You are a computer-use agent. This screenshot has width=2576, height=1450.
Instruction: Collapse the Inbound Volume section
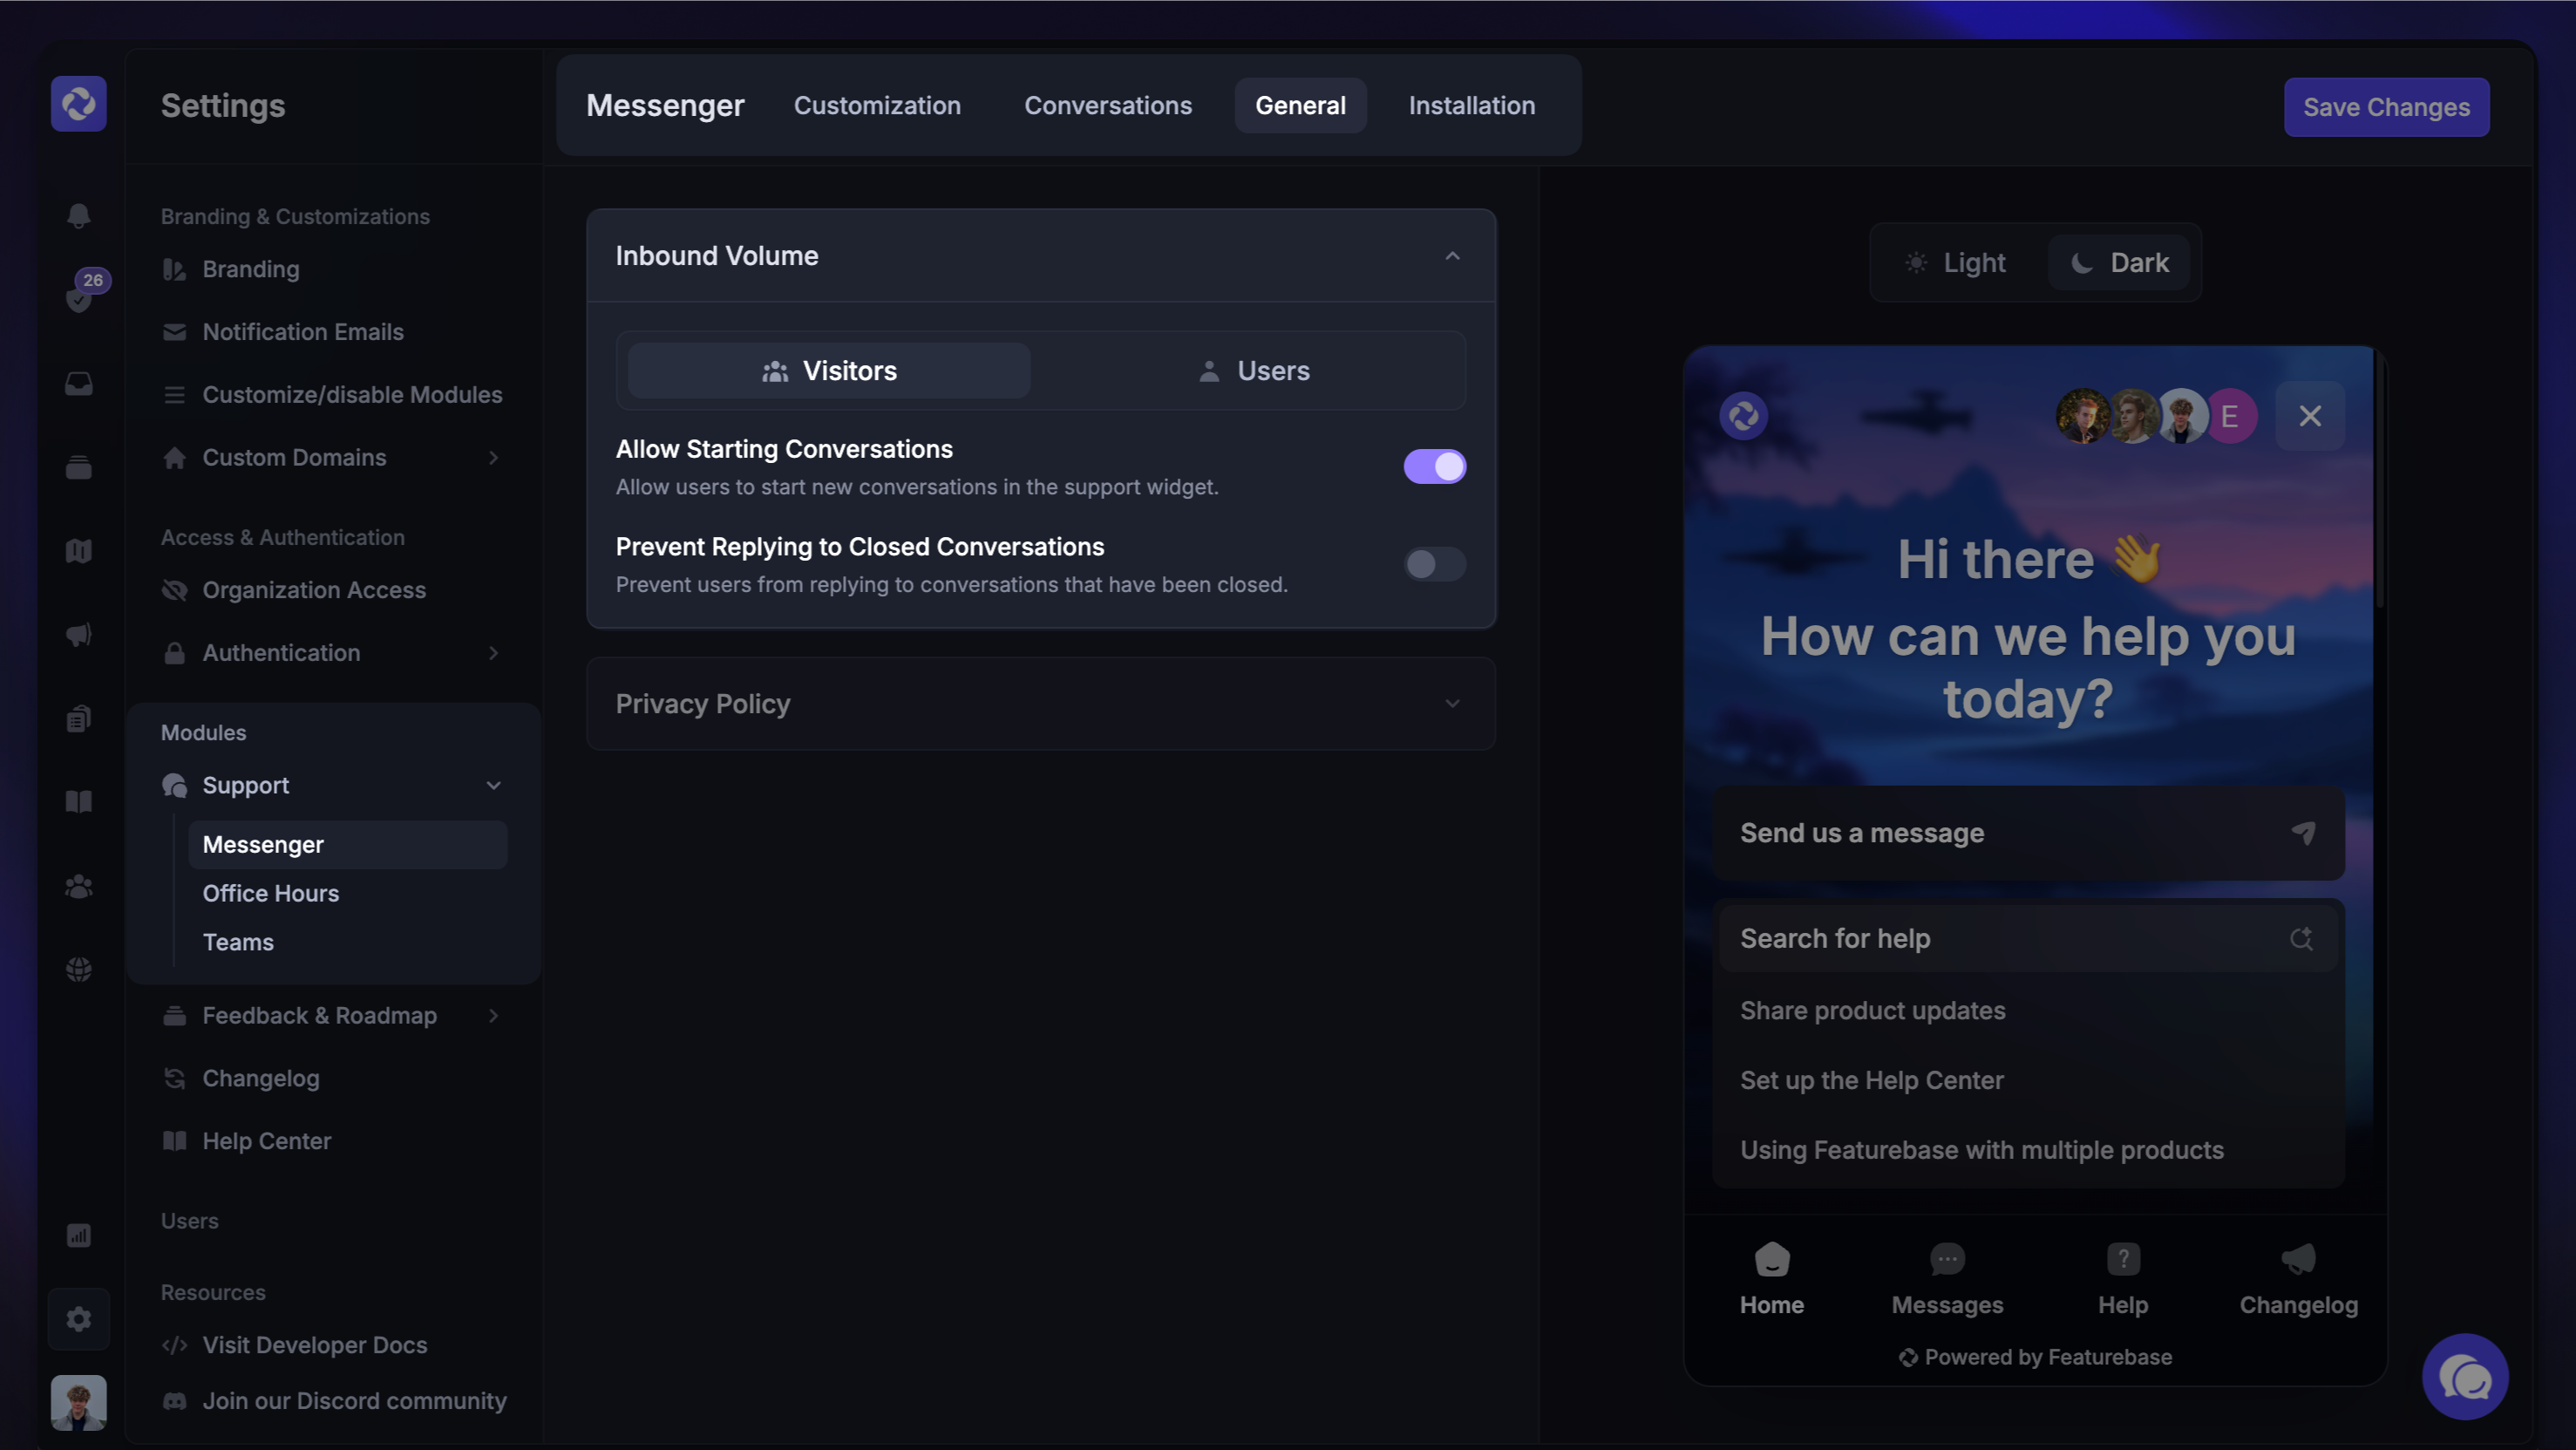pos(1452,256)
